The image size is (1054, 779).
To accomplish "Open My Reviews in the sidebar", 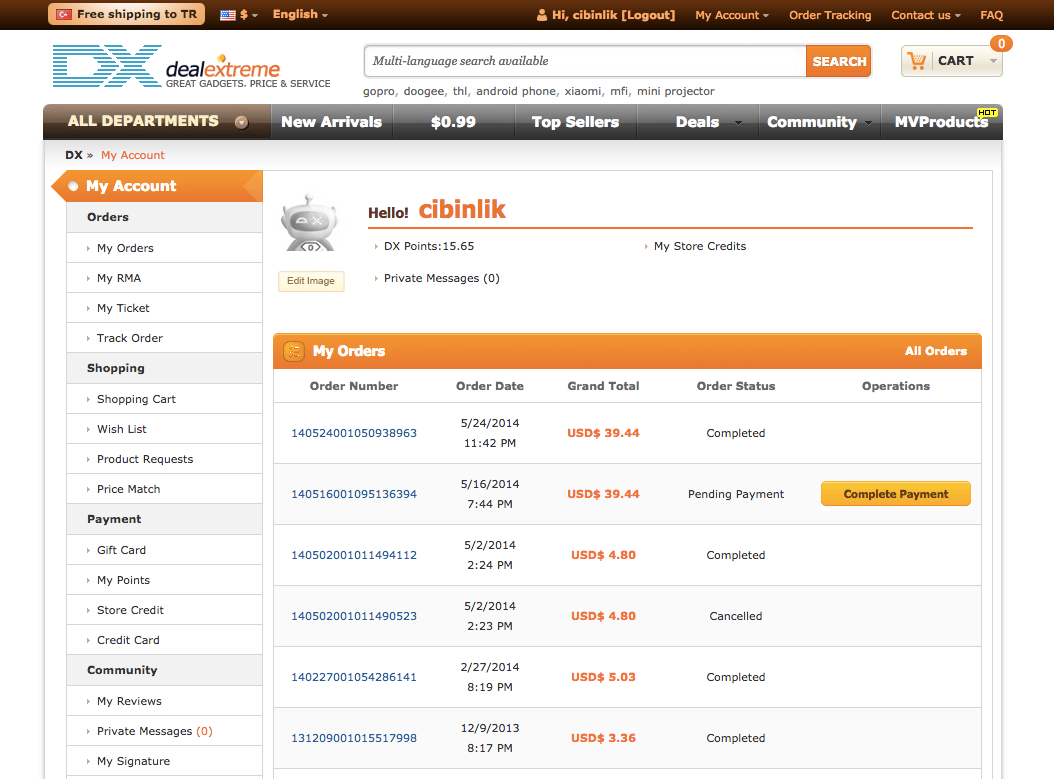I will tap(129, 701).
